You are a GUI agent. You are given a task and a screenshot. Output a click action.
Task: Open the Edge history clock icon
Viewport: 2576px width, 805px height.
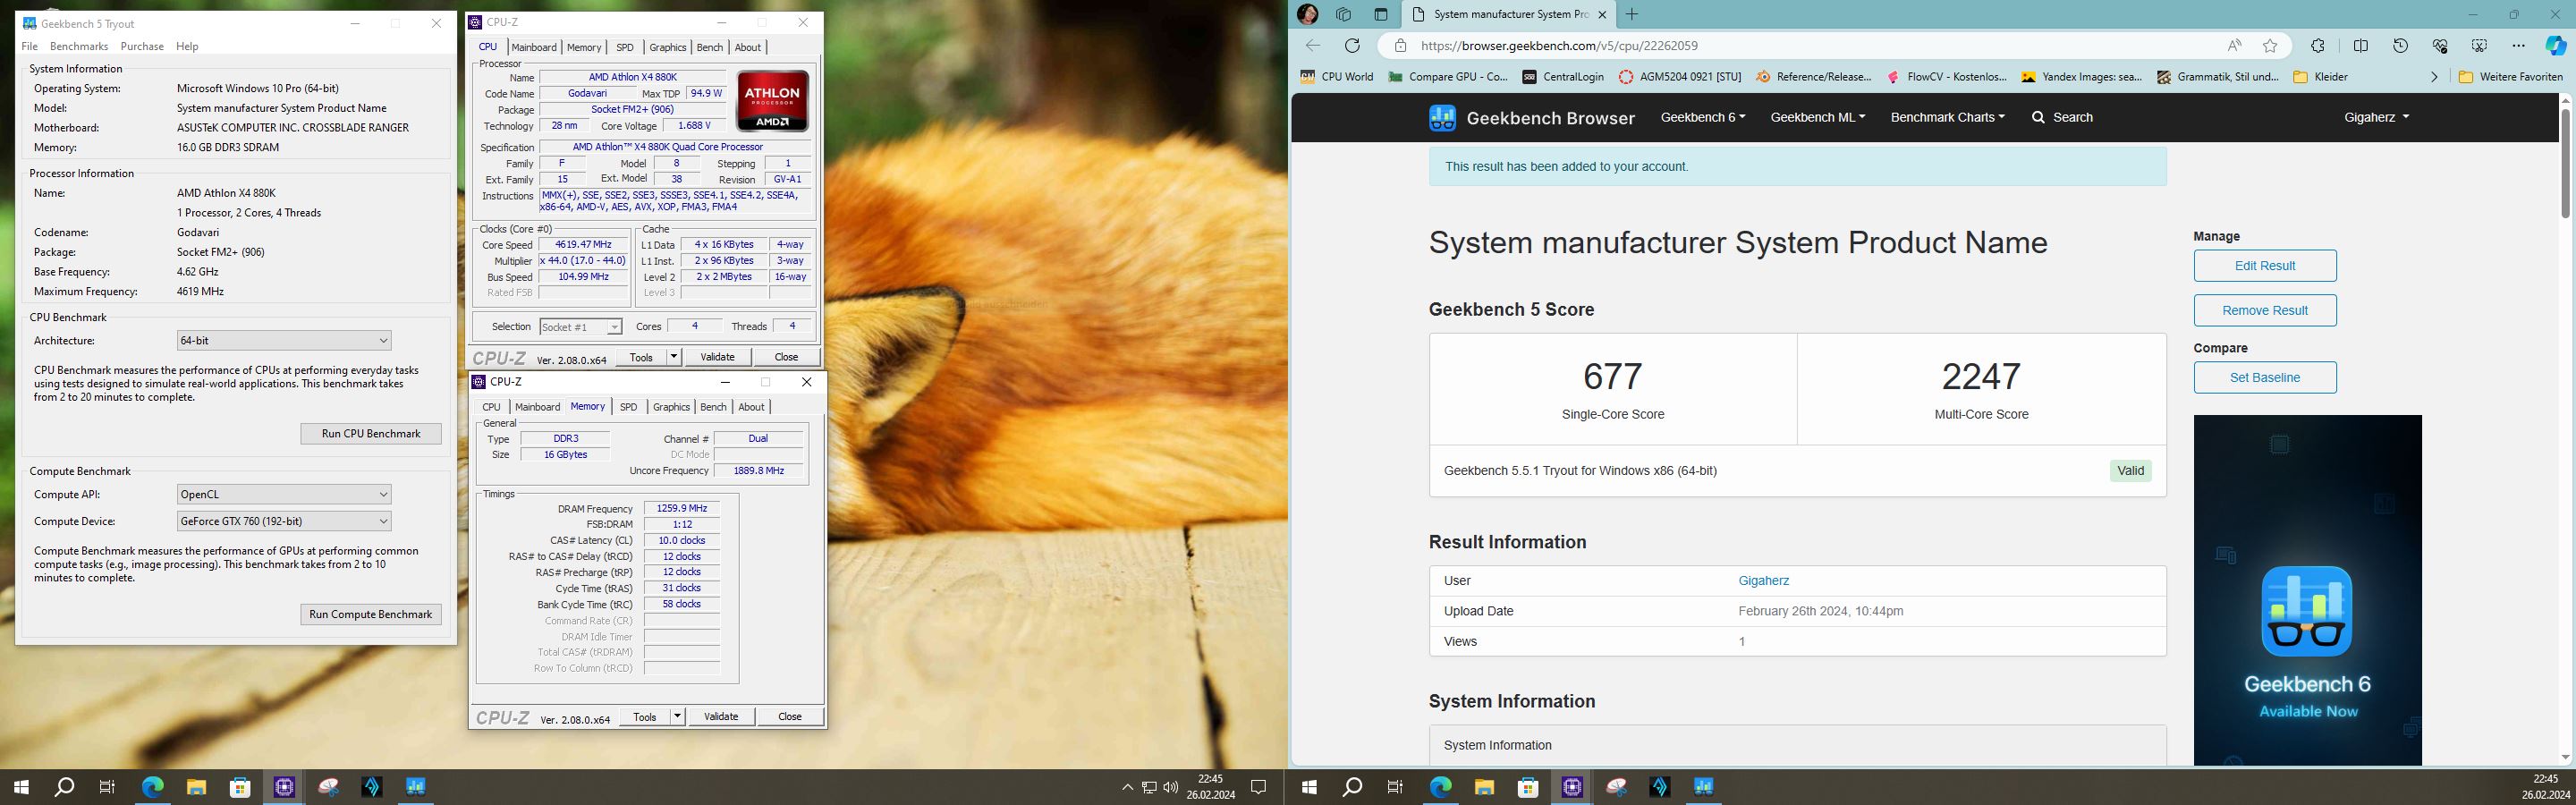tap(2400, 45)
